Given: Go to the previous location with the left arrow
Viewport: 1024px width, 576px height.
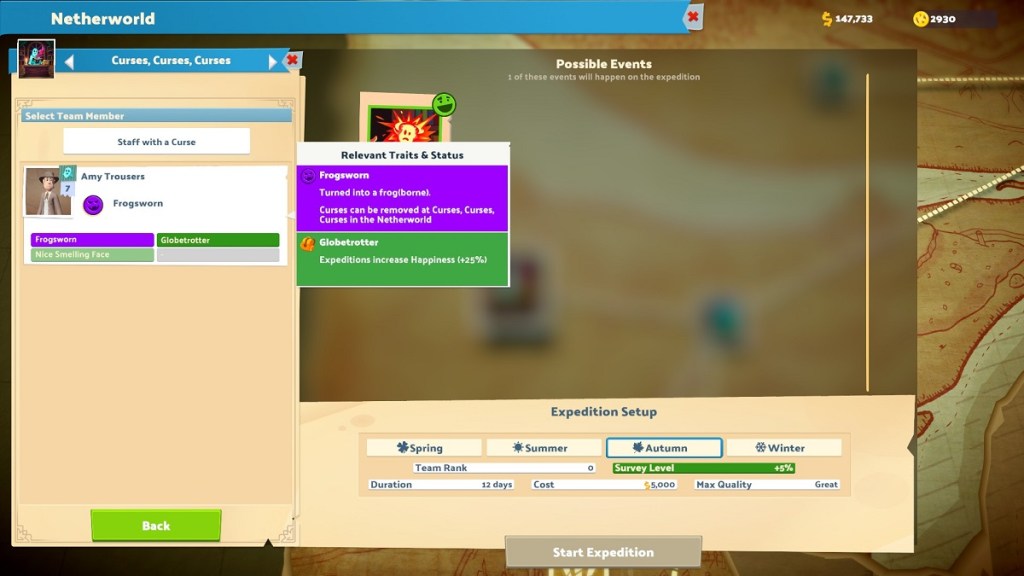Looking at the screenshot, I should coord(69,62).
